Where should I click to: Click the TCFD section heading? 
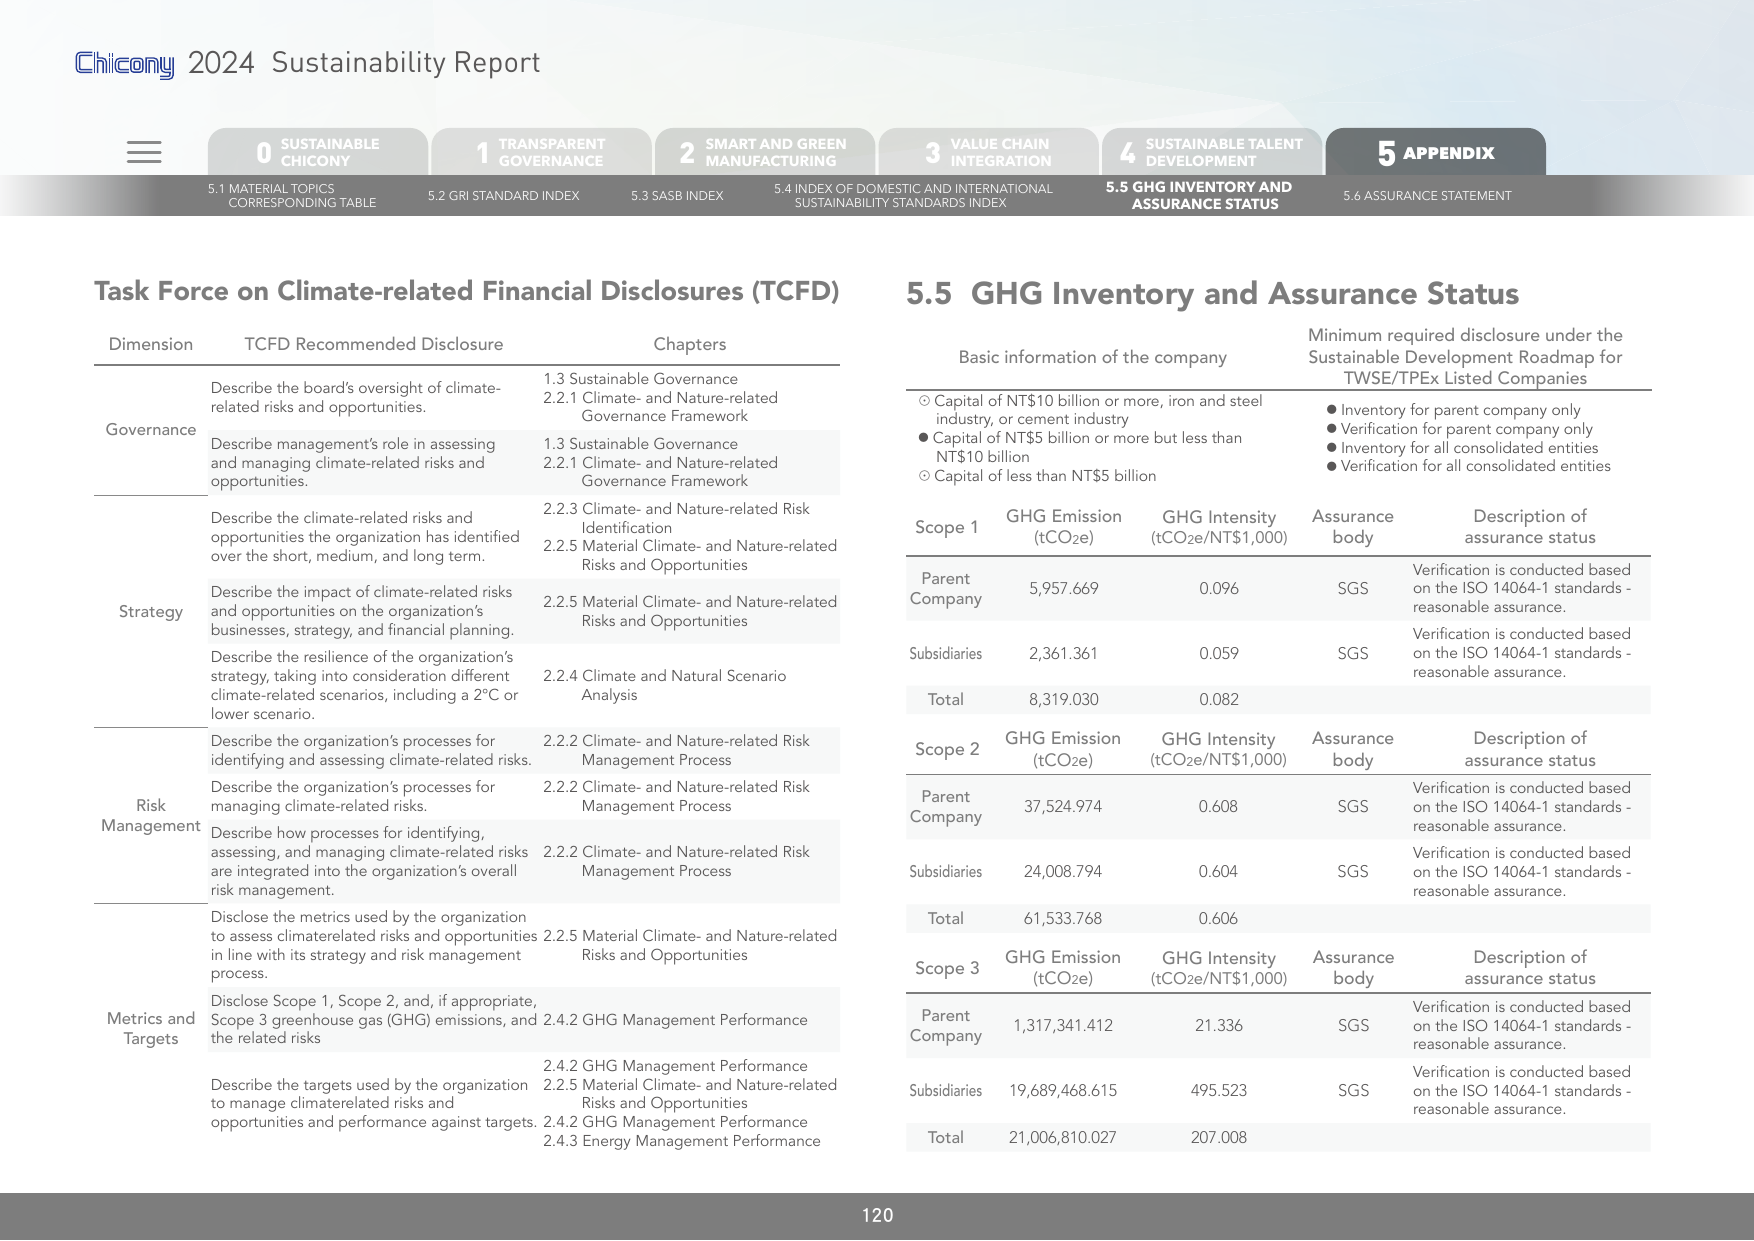pyautogui.click(x=466, y=291)
